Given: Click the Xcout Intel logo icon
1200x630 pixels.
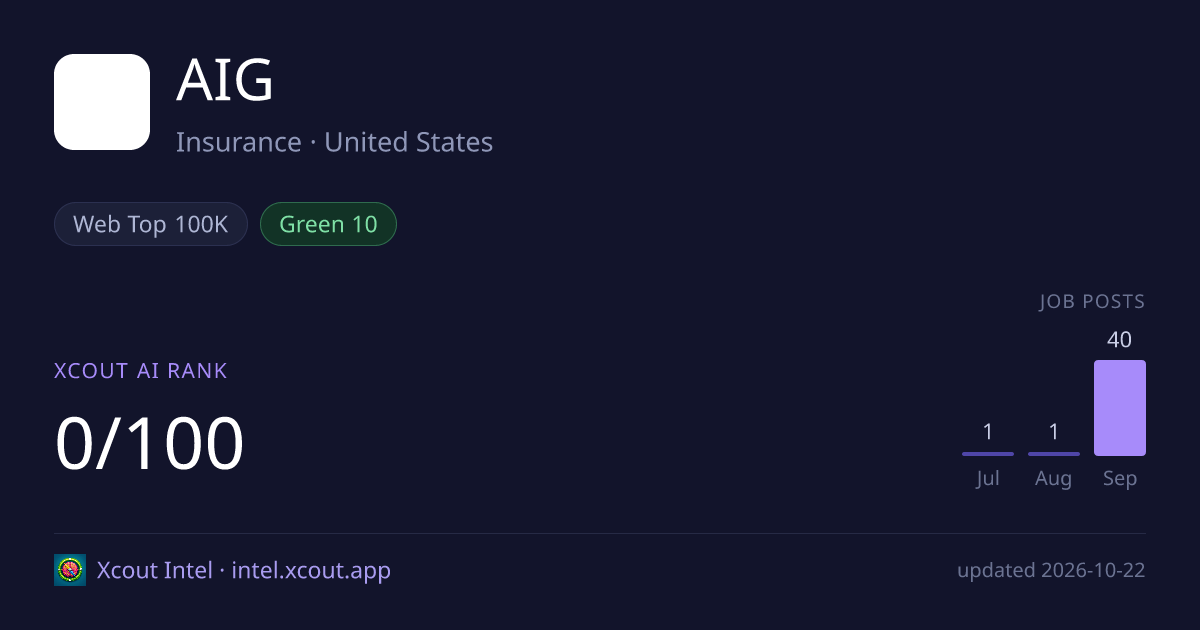Looking at the screenshot, I should coord(70,570).
